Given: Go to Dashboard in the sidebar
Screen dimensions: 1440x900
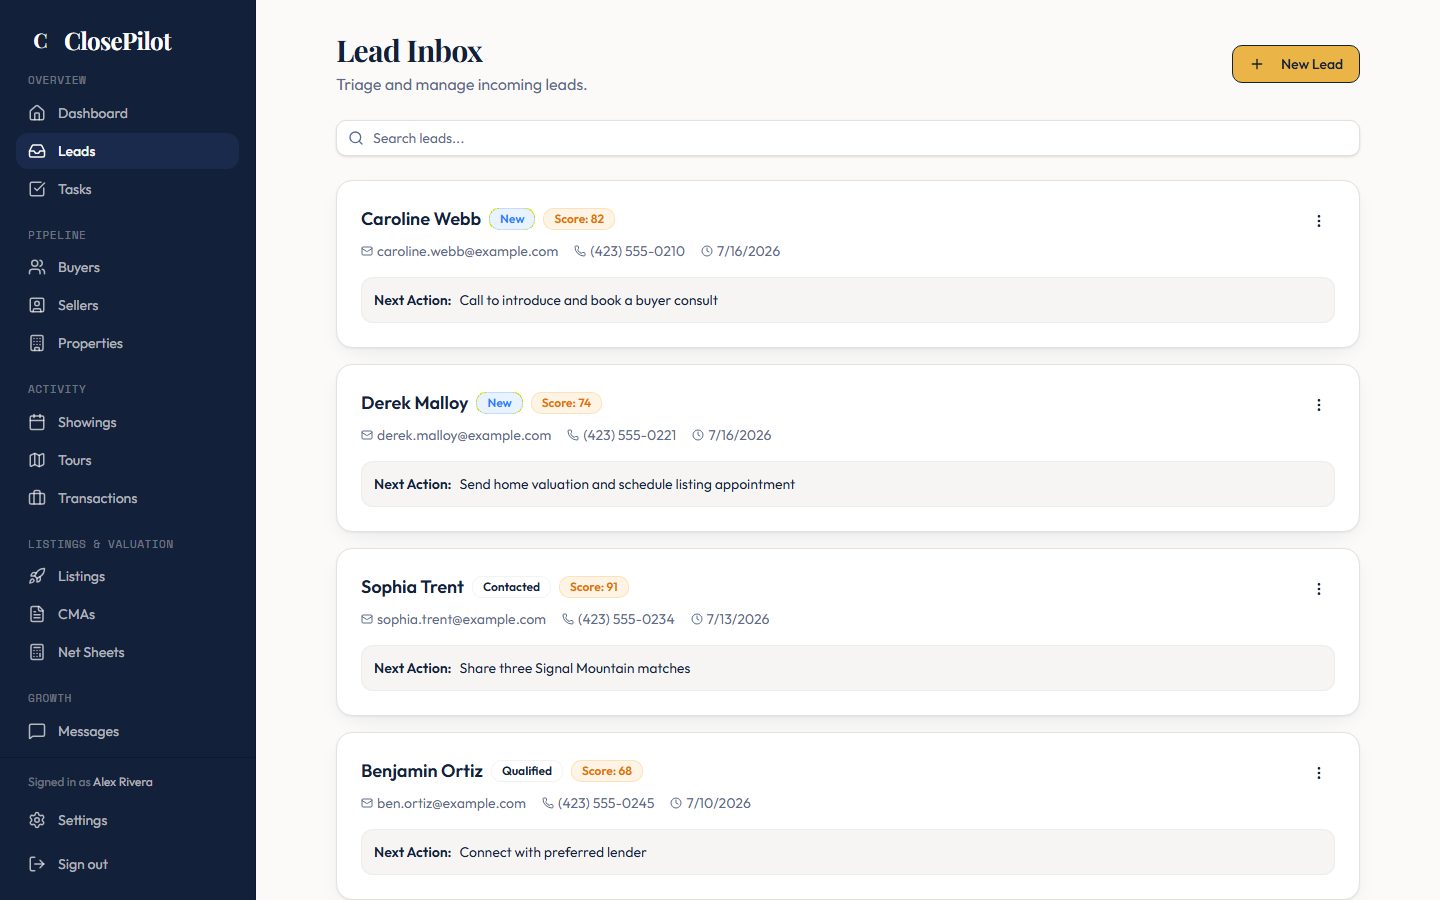Looking at the screenshot, I should click(127, 113).
